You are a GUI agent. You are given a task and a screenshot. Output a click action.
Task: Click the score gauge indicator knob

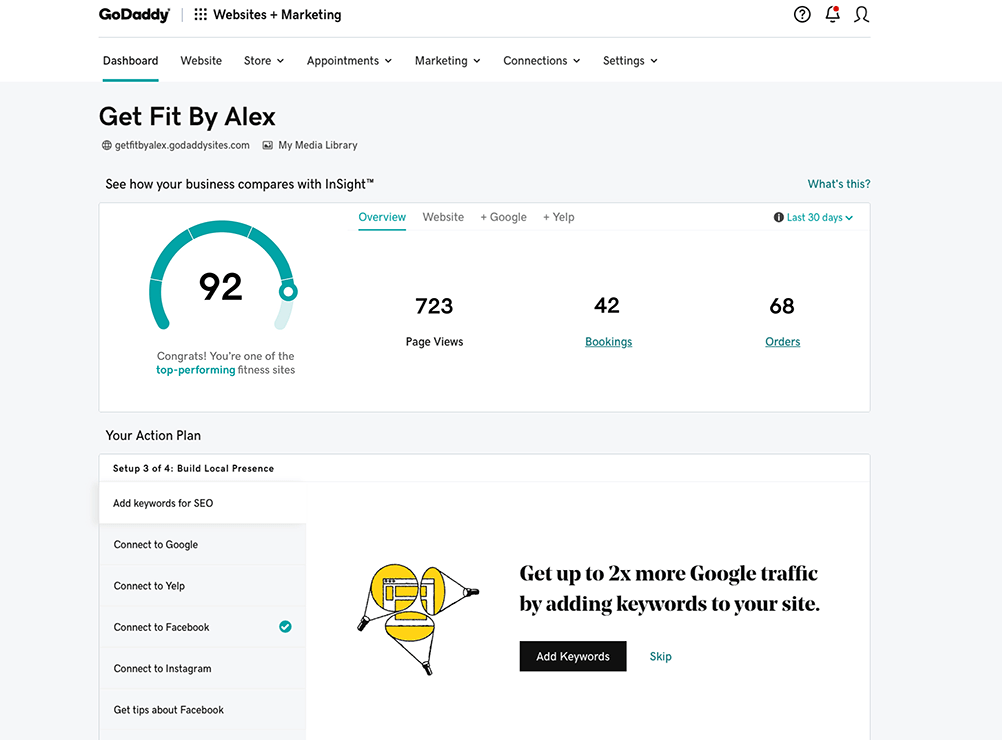click(x=288, y=292)
